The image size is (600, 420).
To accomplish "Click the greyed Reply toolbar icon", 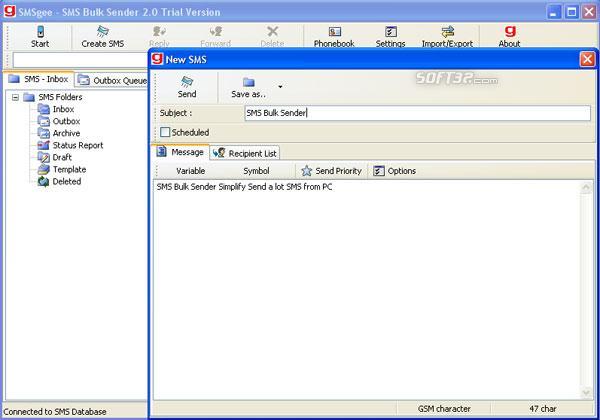I will [159, 32].
